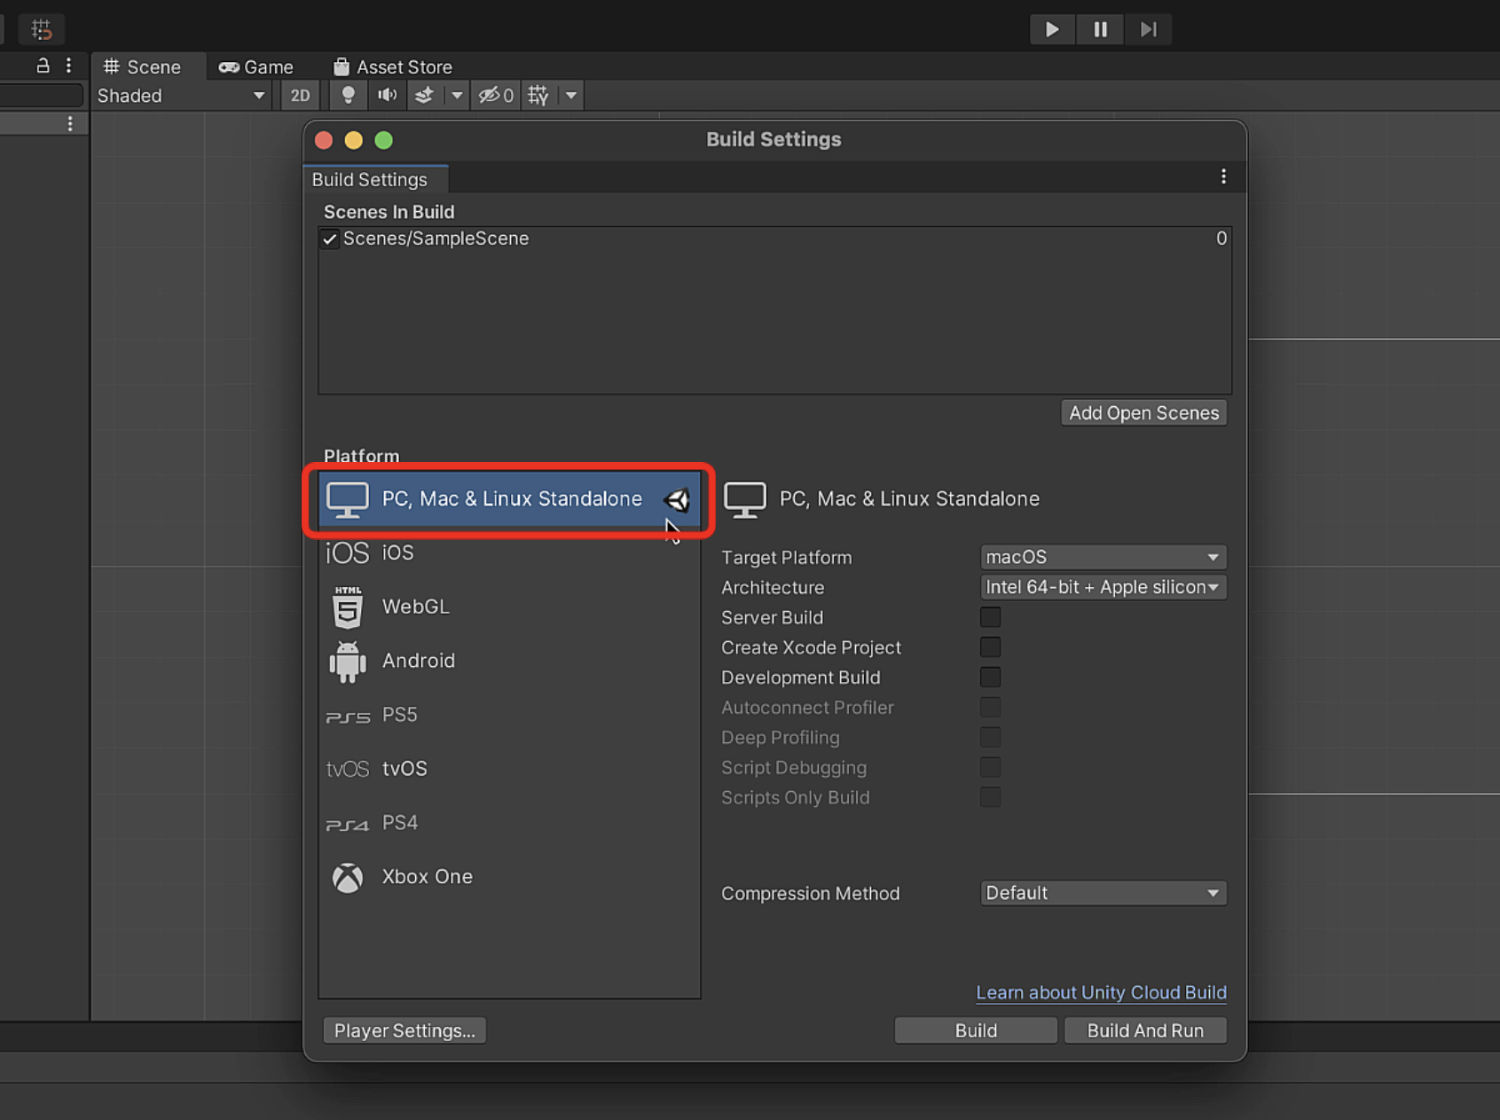Open the Target Platform macOS dropdown
1500x1120 pixels.
click(x=1103, y=557)
